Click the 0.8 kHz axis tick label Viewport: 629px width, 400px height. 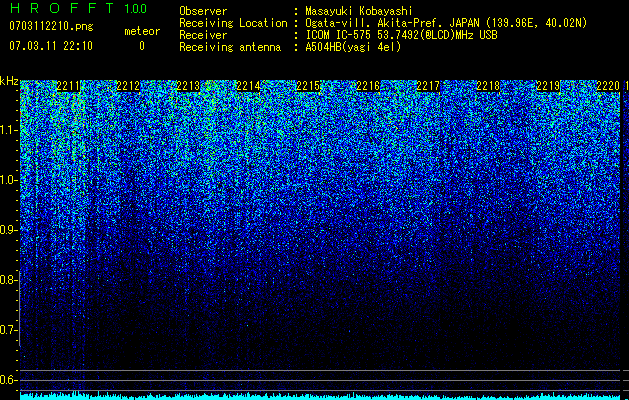click(x=8, y=280)
